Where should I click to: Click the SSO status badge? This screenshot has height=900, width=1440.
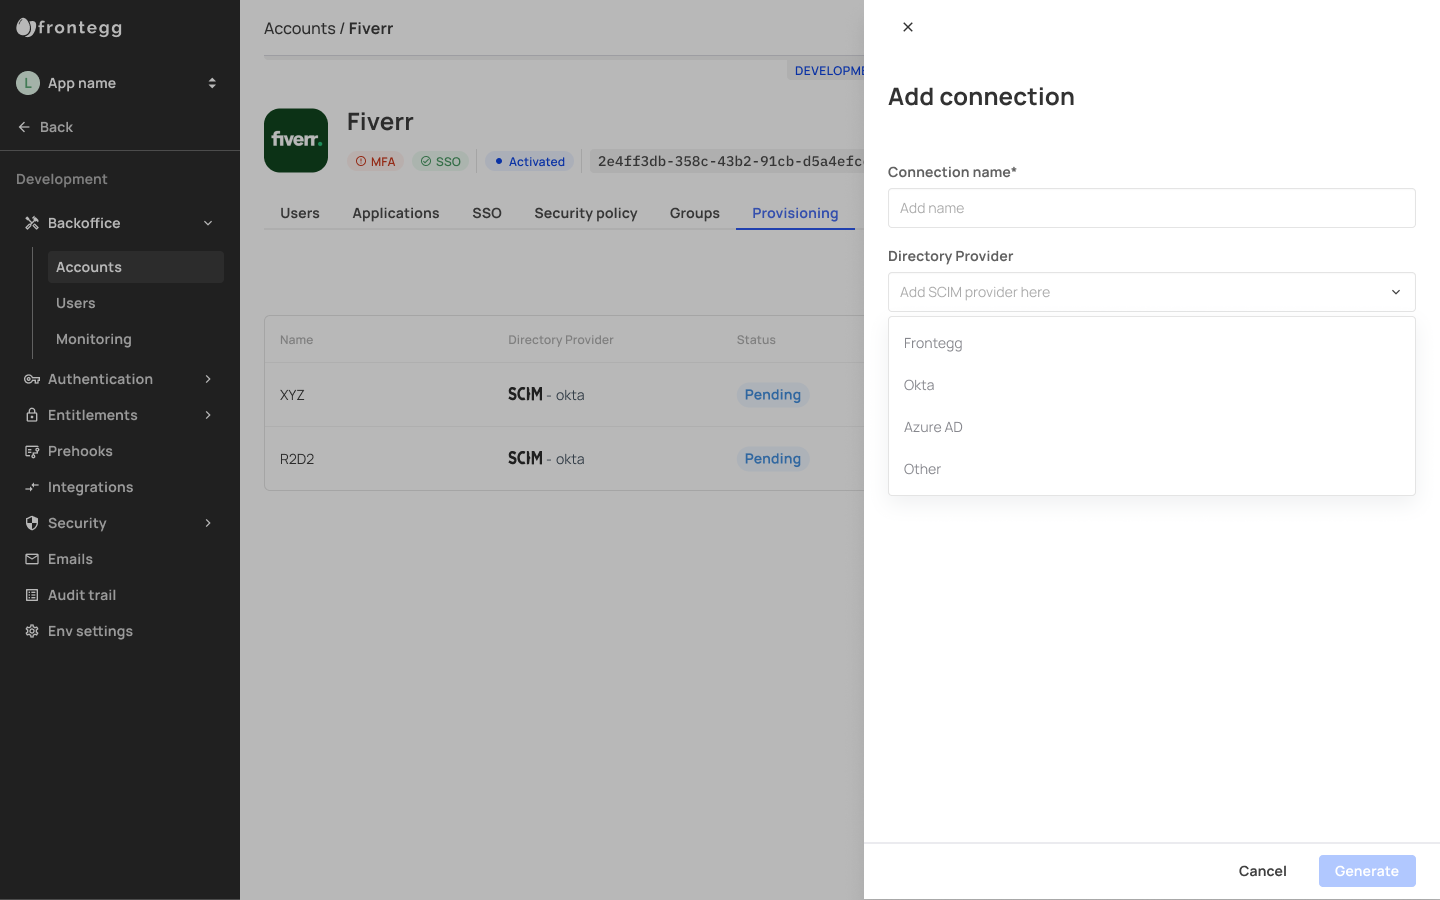point(440,161)
